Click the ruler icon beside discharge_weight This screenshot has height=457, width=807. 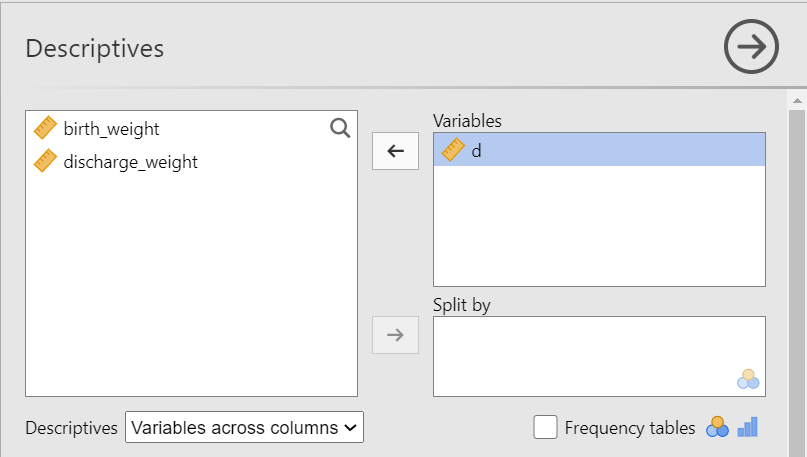click(46, 161)
